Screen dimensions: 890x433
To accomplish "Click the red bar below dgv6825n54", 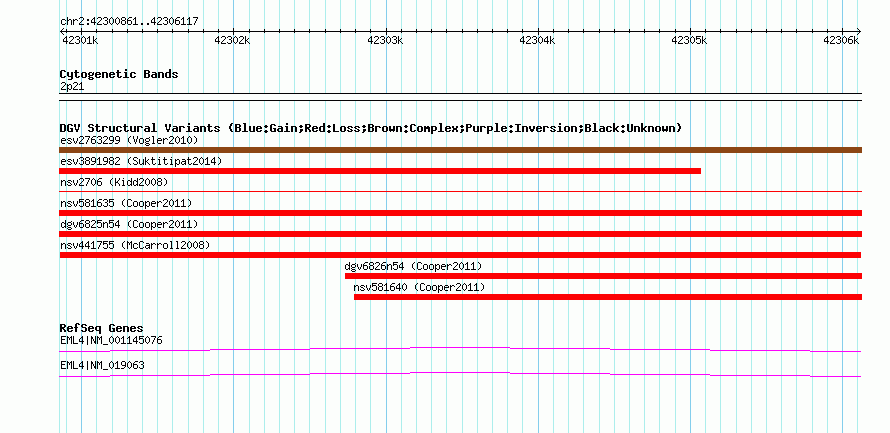I will coord(460,234).
